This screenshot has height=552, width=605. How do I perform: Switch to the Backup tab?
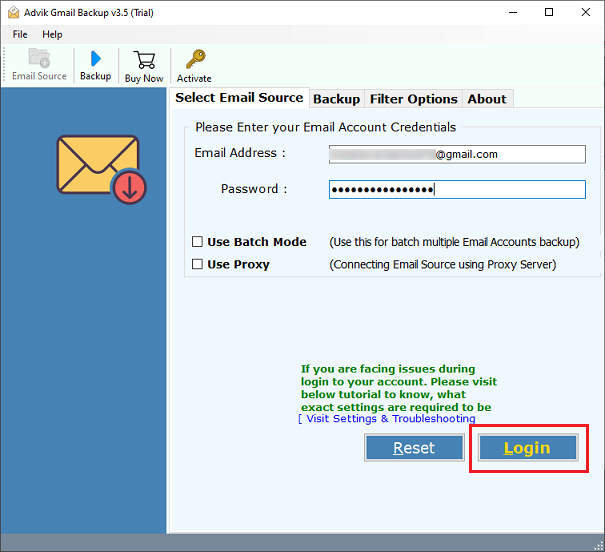[x=336, y=99]
